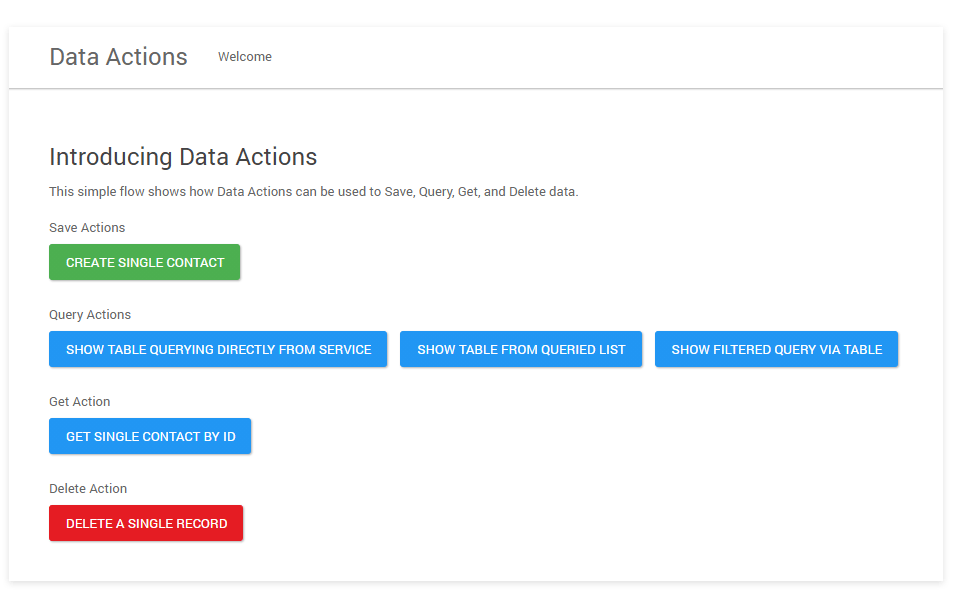Click the Query Actions section label

90,315
